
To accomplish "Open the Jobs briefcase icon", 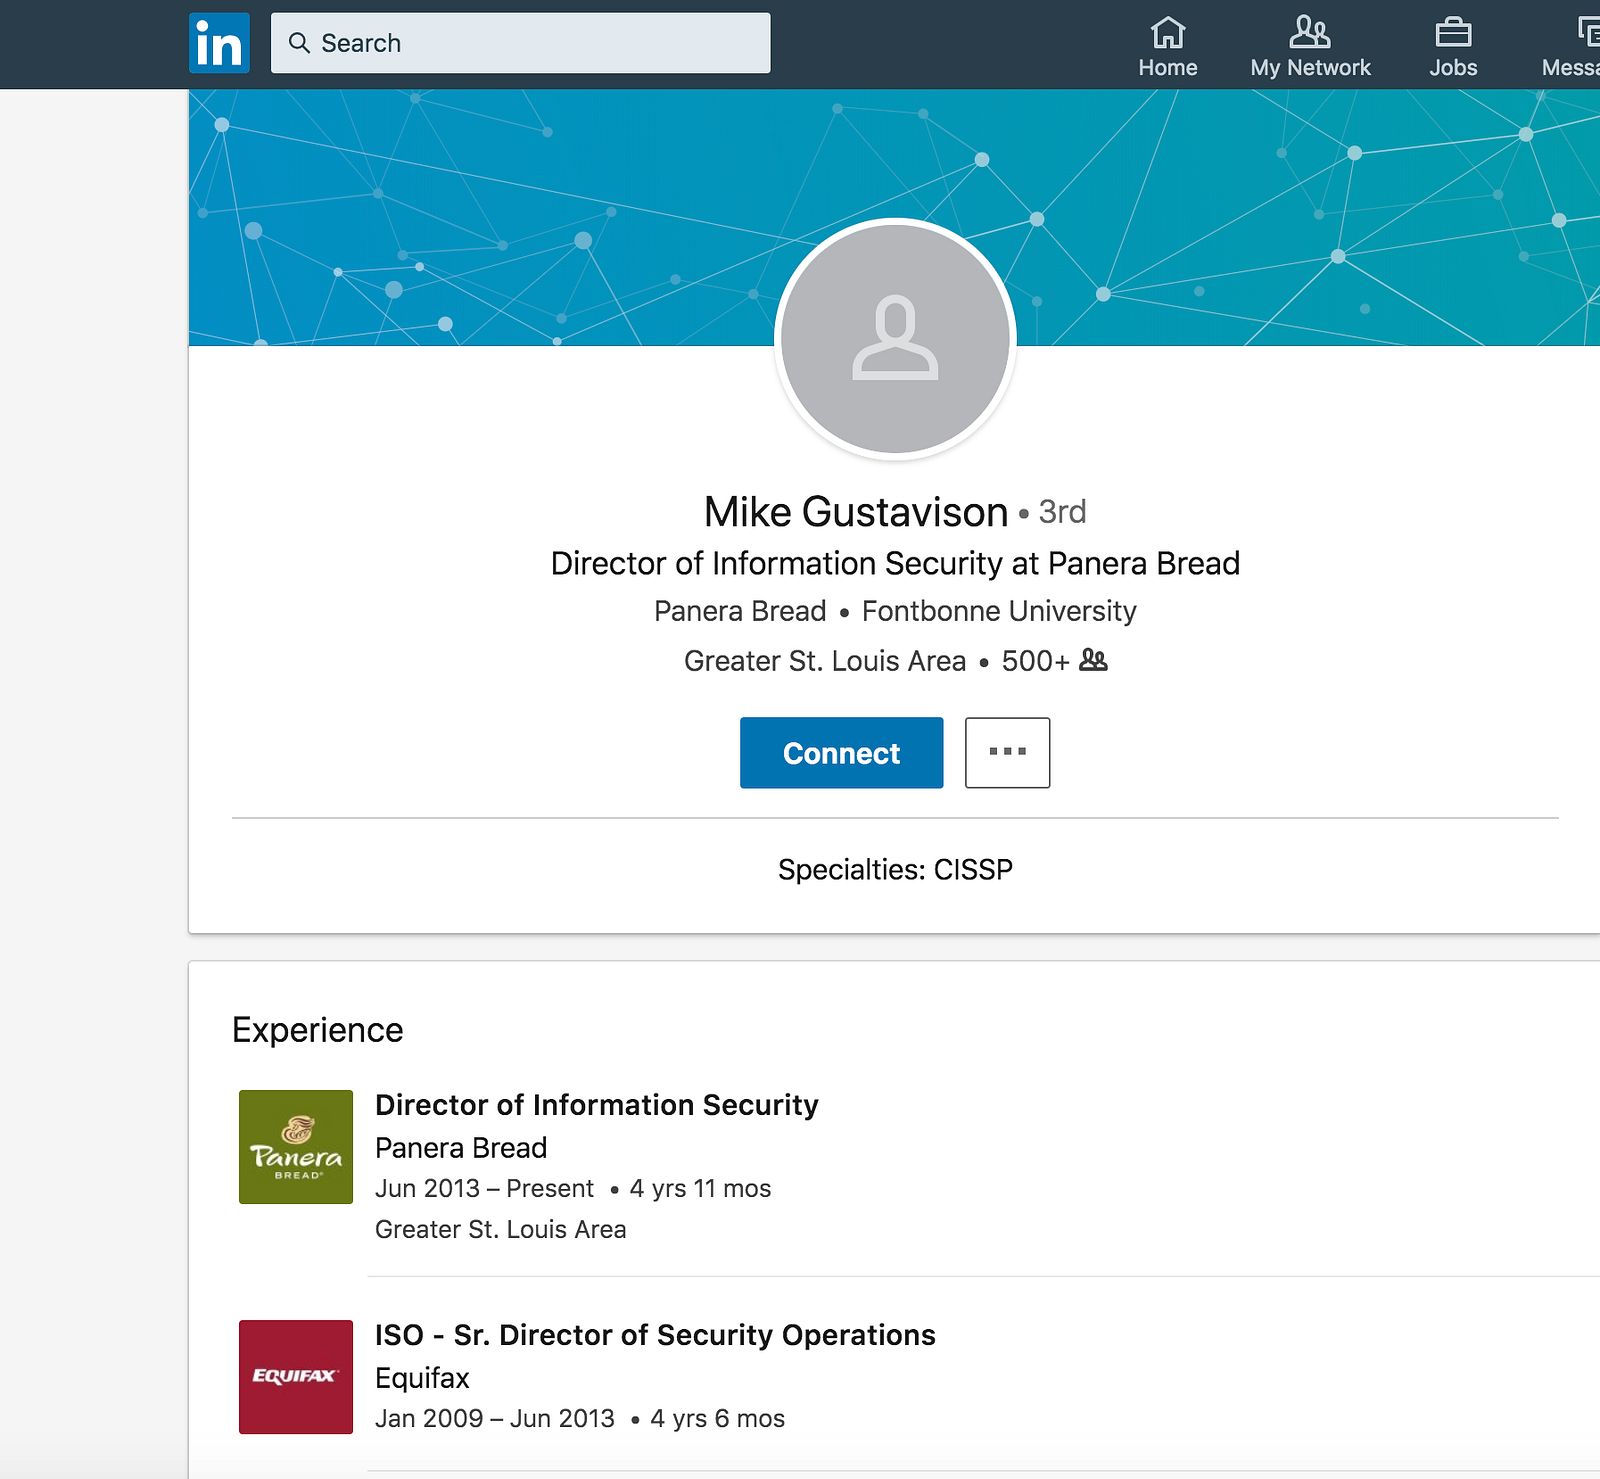I will (1453, 32).
